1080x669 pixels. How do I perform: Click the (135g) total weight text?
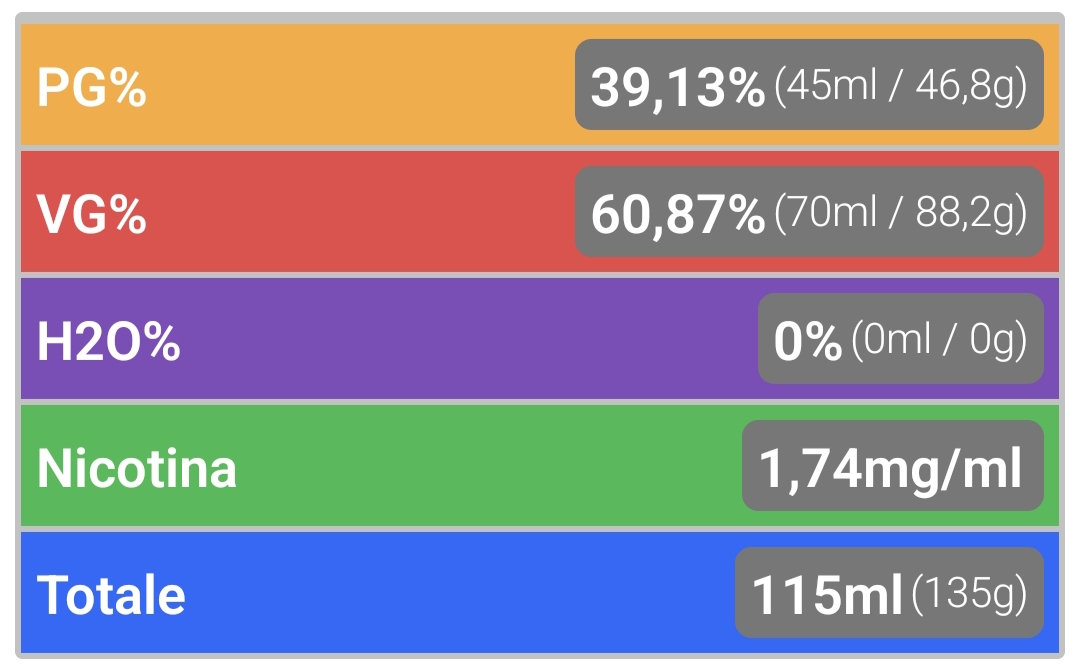tap(970, 594)
